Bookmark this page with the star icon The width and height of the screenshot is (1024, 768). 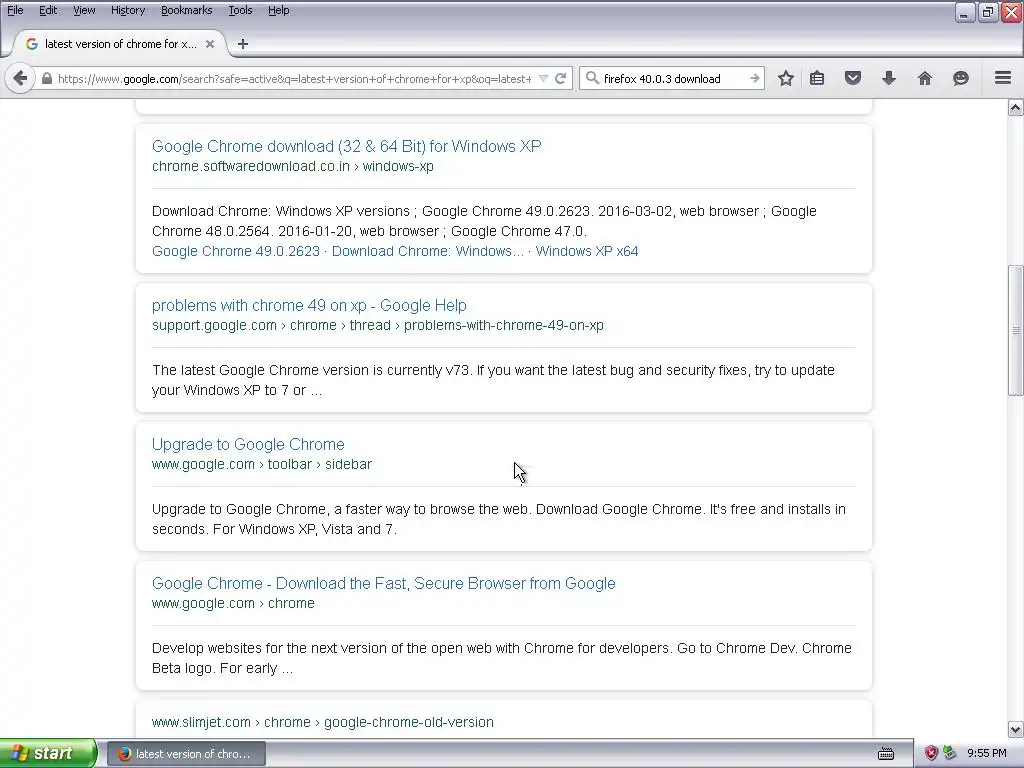786,78
